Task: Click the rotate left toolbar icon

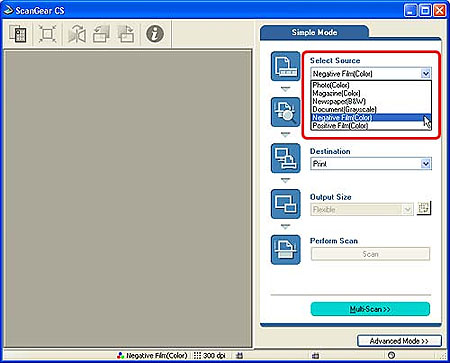Action: pyautogui.click(x=101, y=34)
